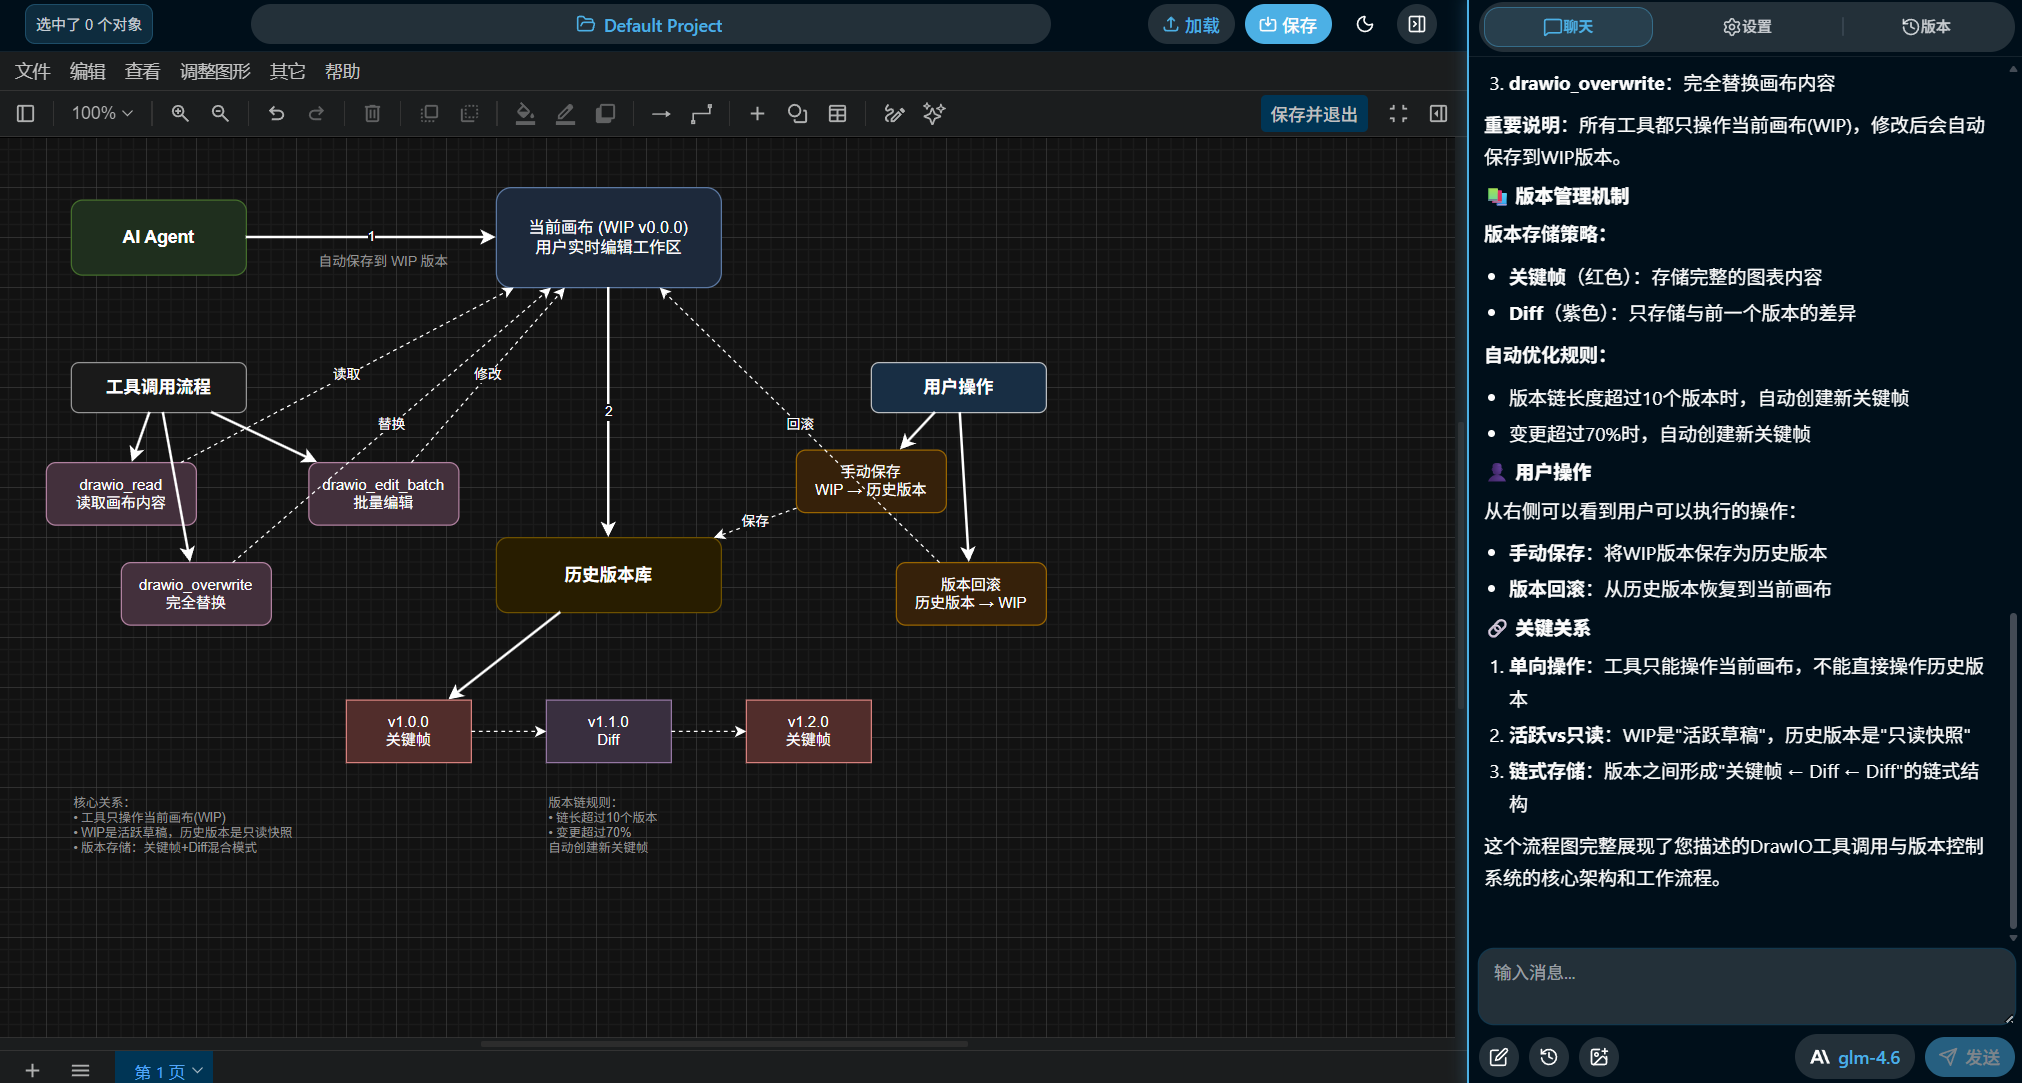
Task: Click the AI sparkle generate icon
Action: (x=934, y=114)
